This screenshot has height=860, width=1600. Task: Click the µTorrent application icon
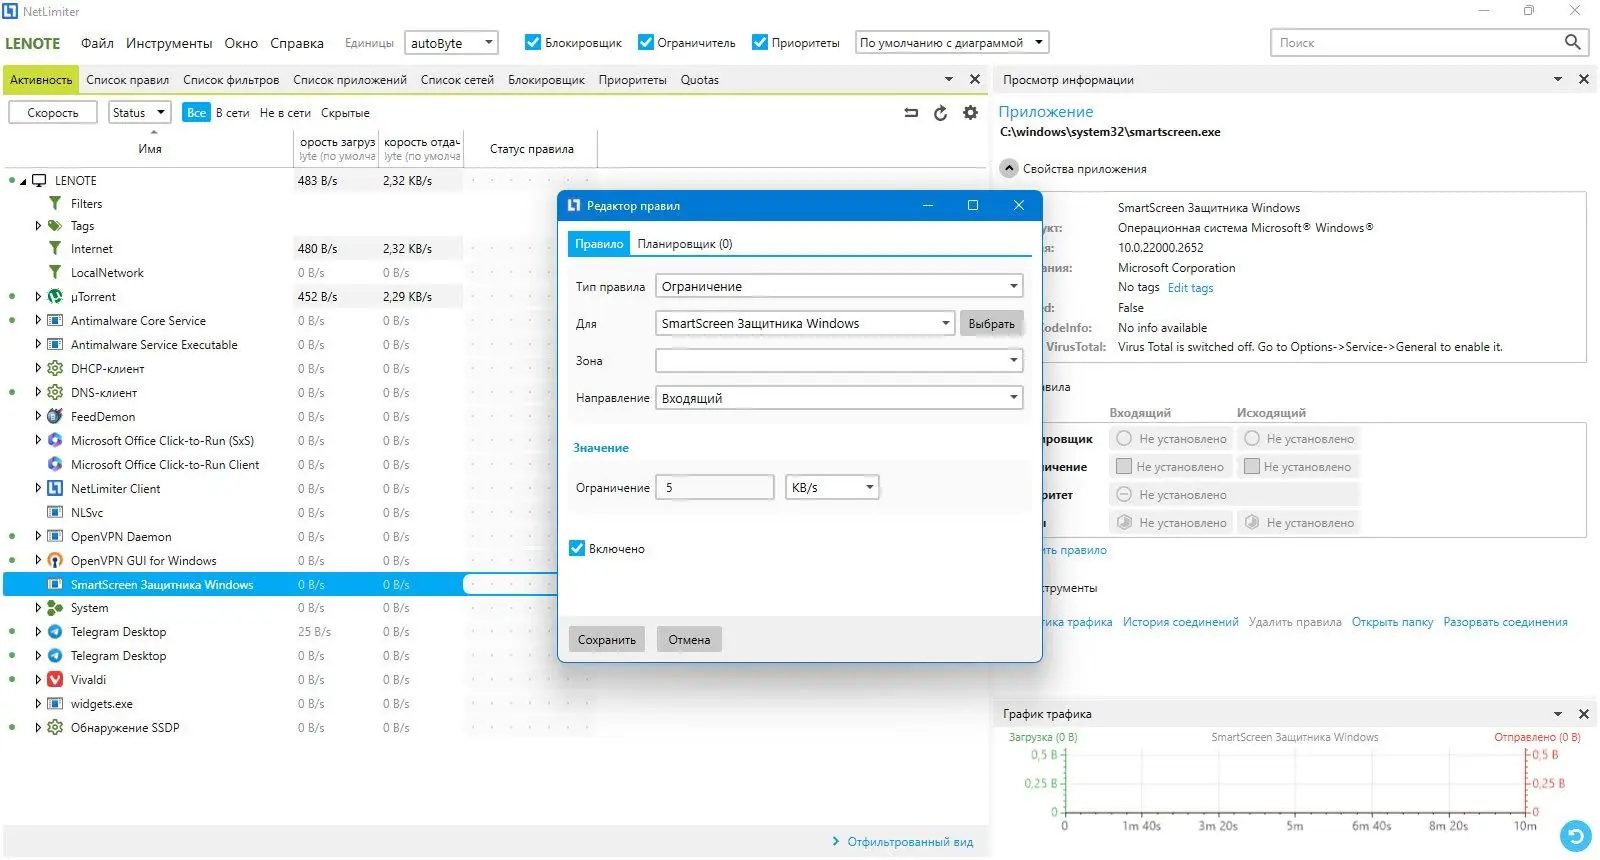tap(55, 296)
